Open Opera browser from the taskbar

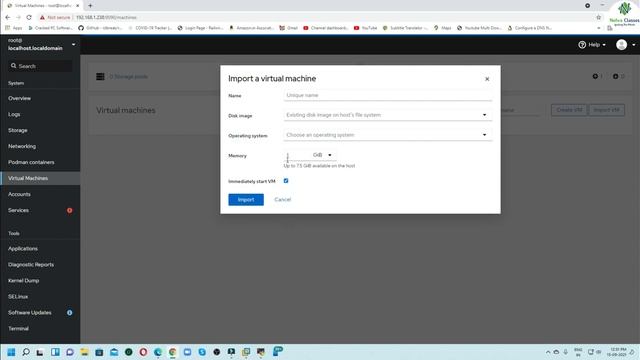coord(143,352)
